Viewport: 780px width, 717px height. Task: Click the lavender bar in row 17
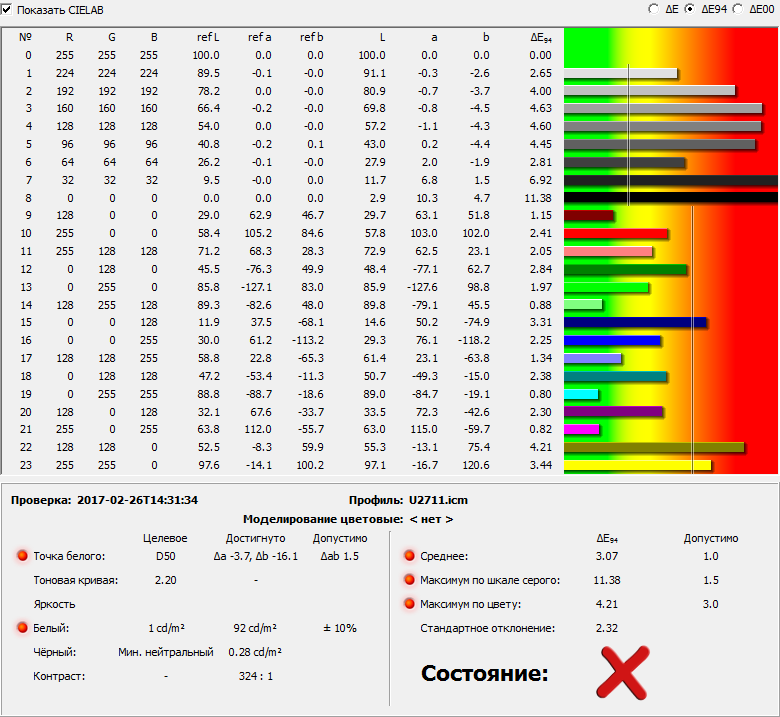point(592,358)
